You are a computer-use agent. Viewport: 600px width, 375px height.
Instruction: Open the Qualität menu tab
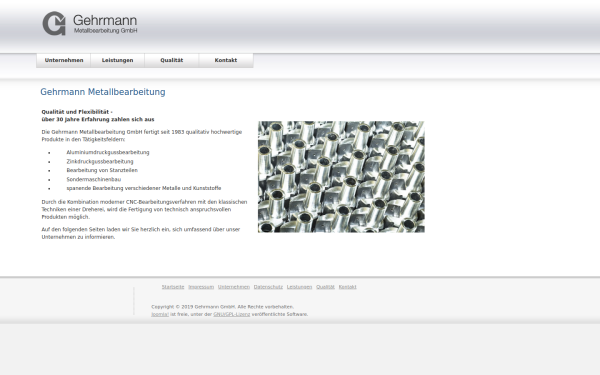pos(171,60)
